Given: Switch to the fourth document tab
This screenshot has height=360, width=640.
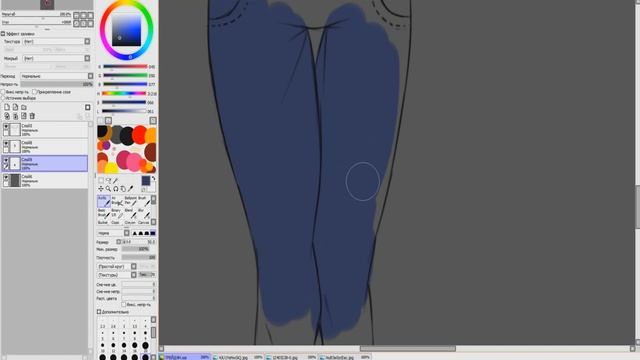Looking at the screenshot, I should click(344, 357).
